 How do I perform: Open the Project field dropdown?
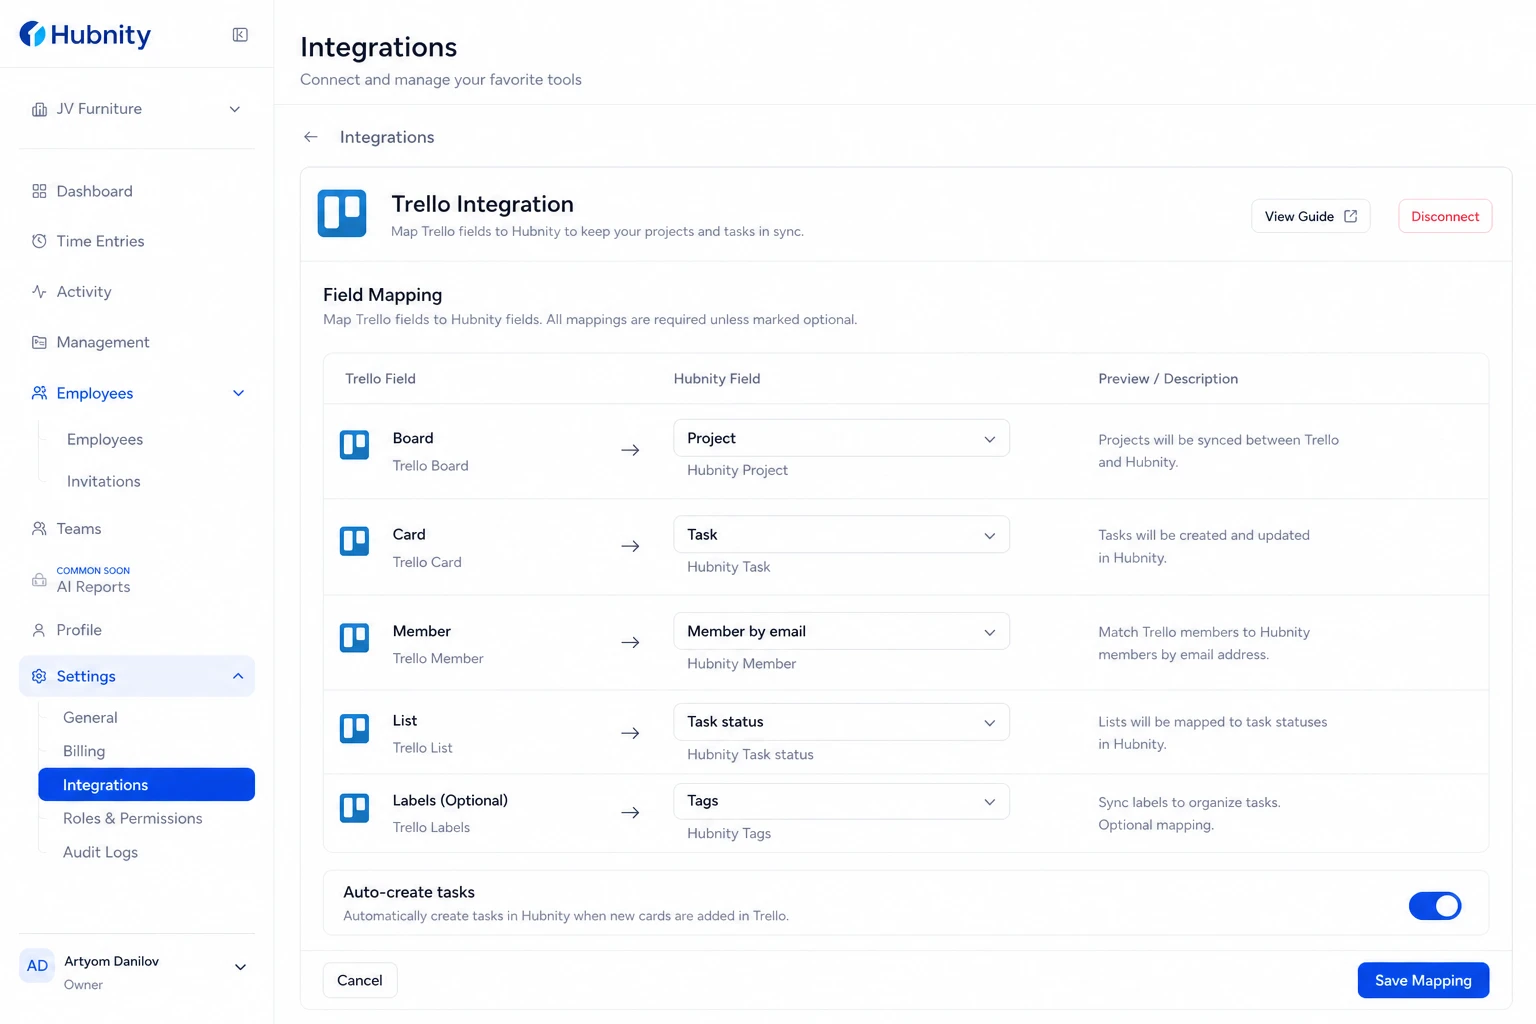pos(841,438)
